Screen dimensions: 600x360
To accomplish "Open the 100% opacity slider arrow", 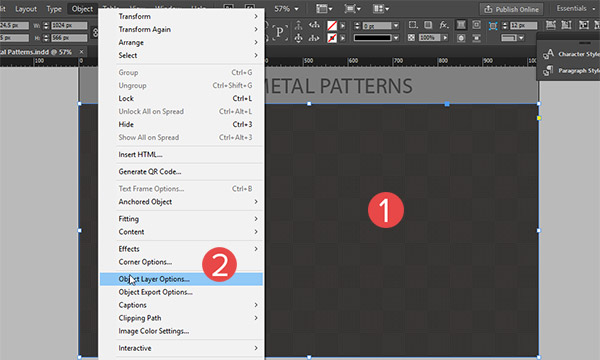I will (x=445, y=38).
